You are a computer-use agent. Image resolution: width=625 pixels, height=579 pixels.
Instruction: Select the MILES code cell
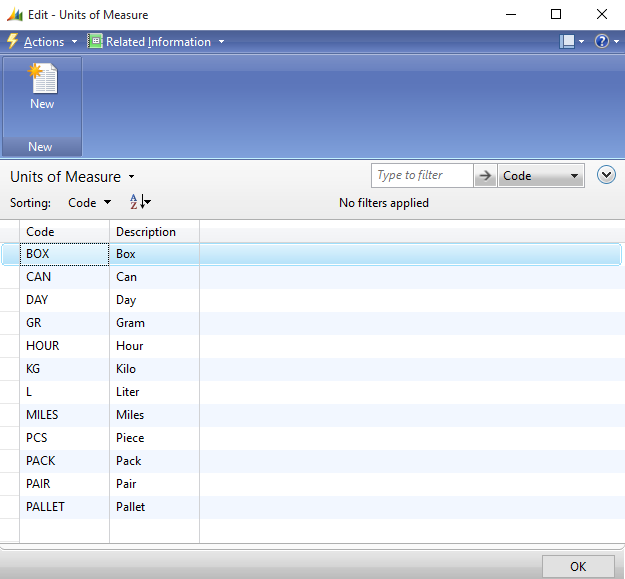click(65, 415)
